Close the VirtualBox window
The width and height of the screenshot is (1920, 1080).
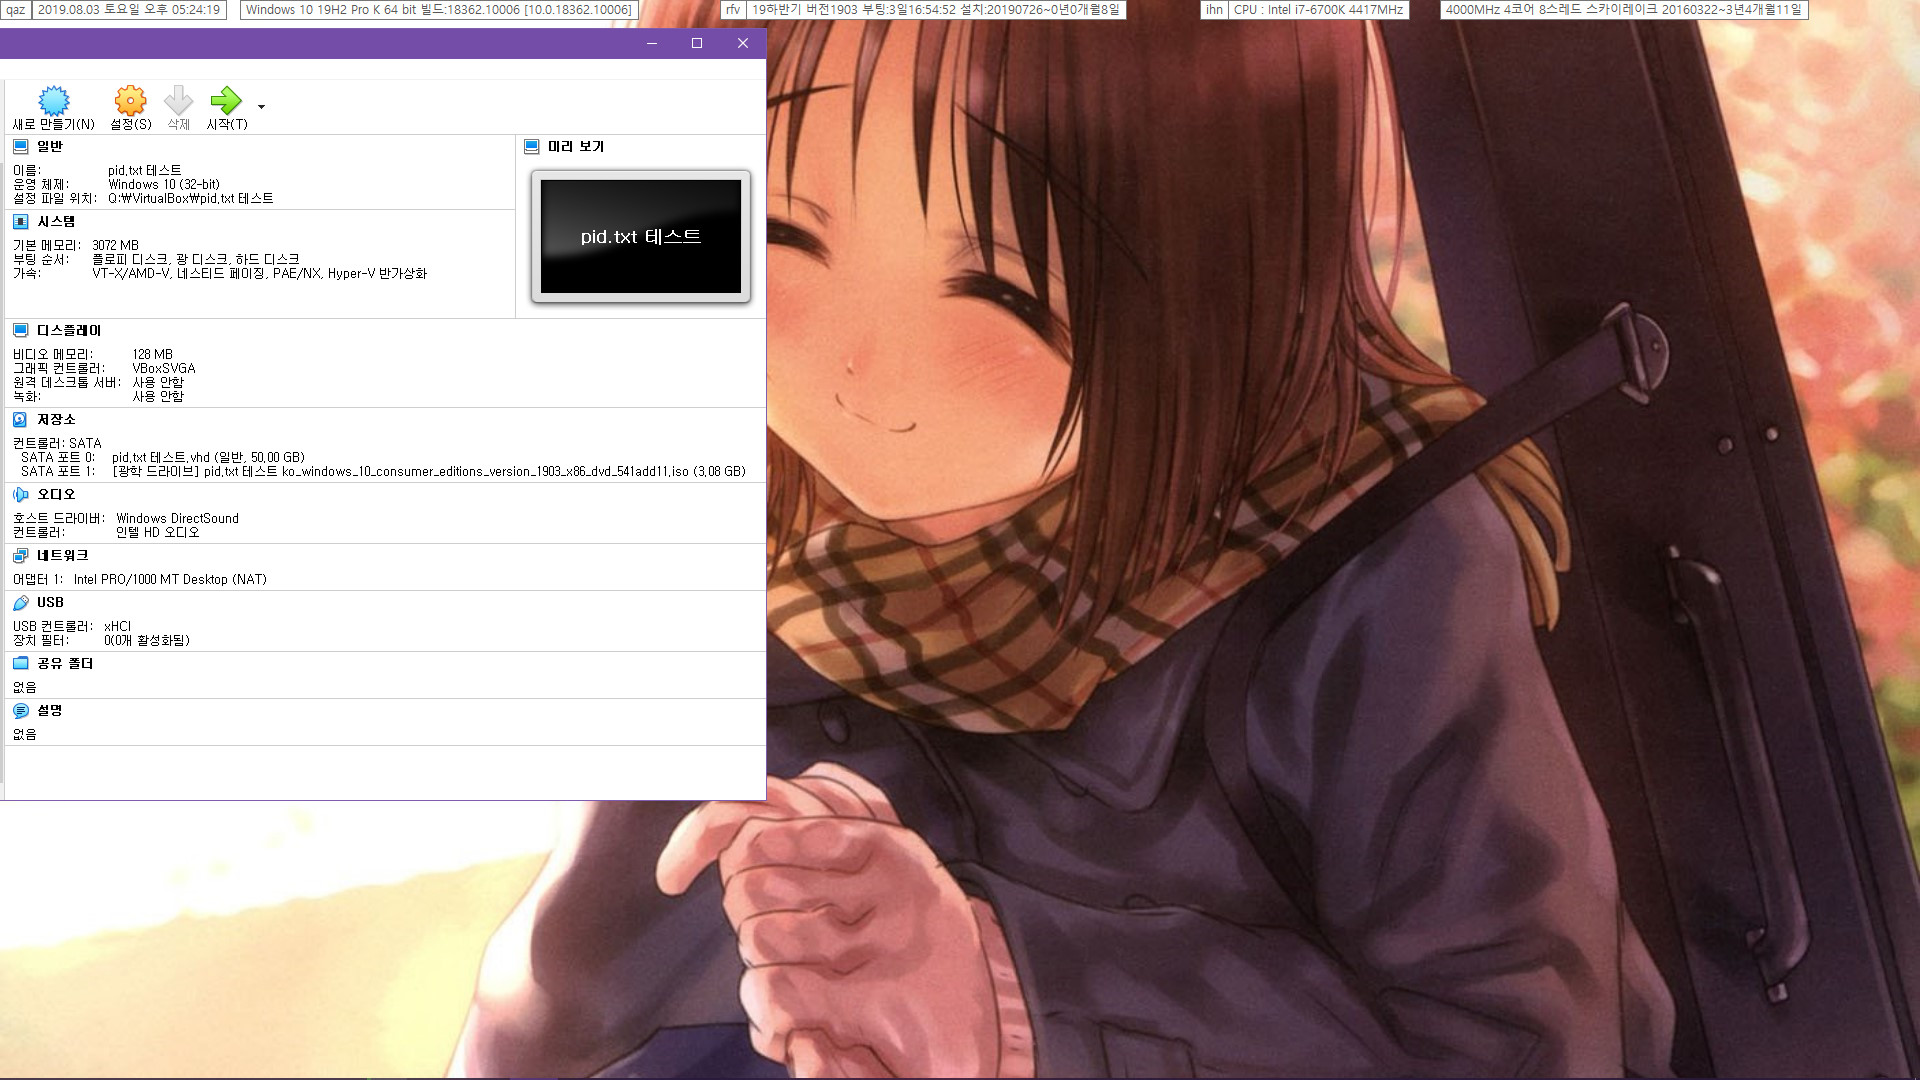click(x=742, y=43)
